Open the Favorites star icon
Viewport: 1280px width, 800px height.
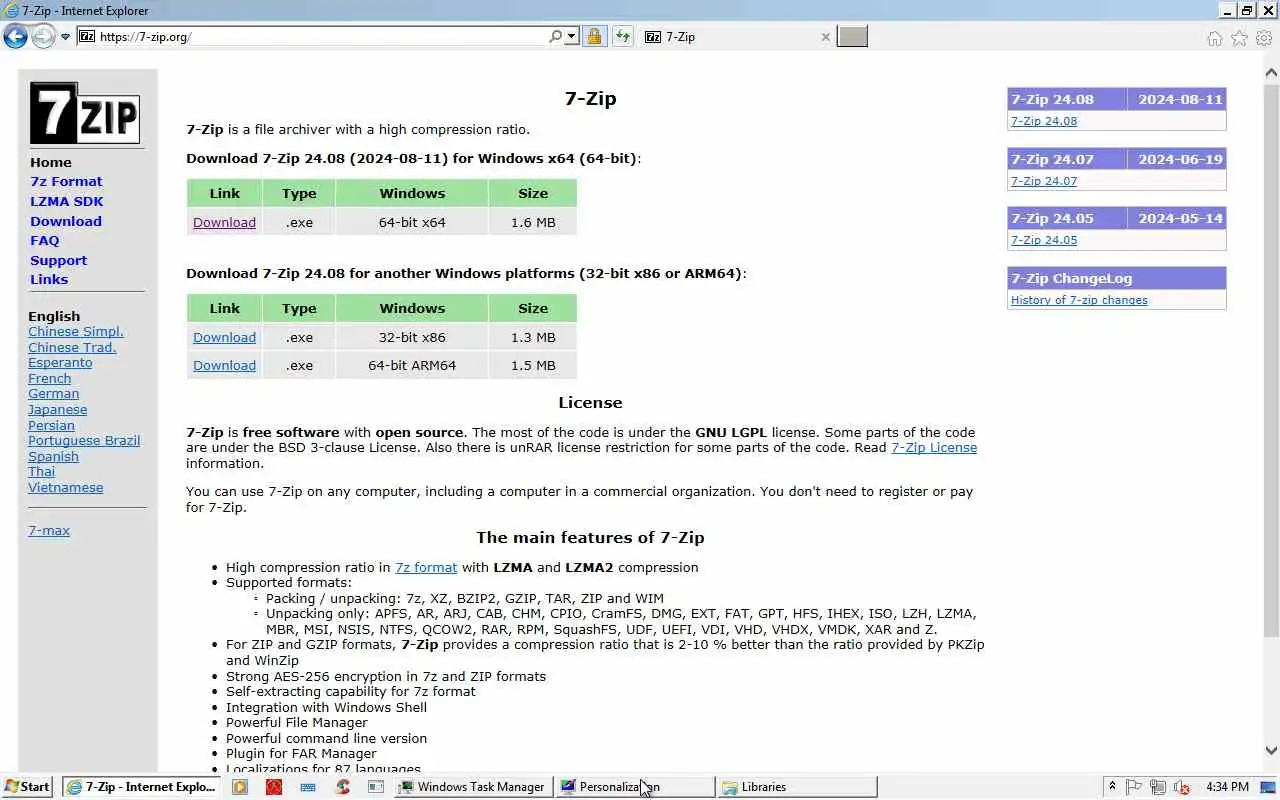pyautogui.click(x=1239, y=38)
